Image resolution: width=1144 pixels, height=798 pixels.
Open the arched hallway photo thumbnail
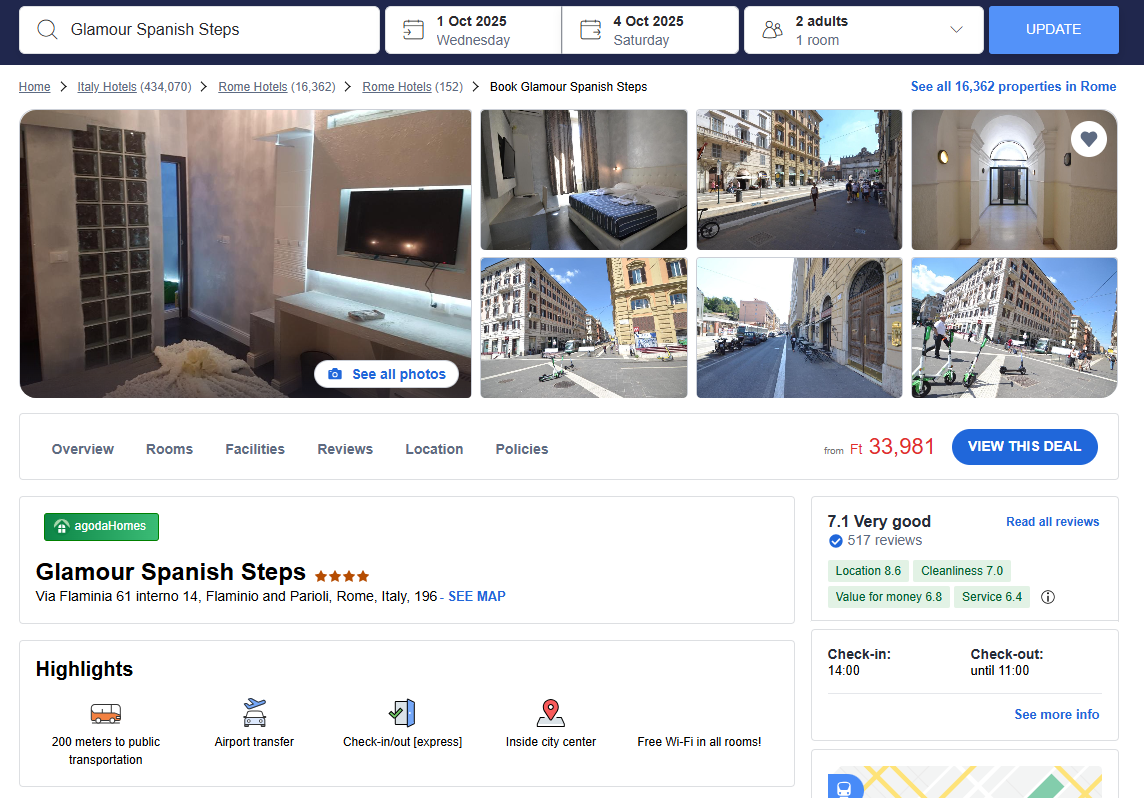click(x=1014, y=180)
